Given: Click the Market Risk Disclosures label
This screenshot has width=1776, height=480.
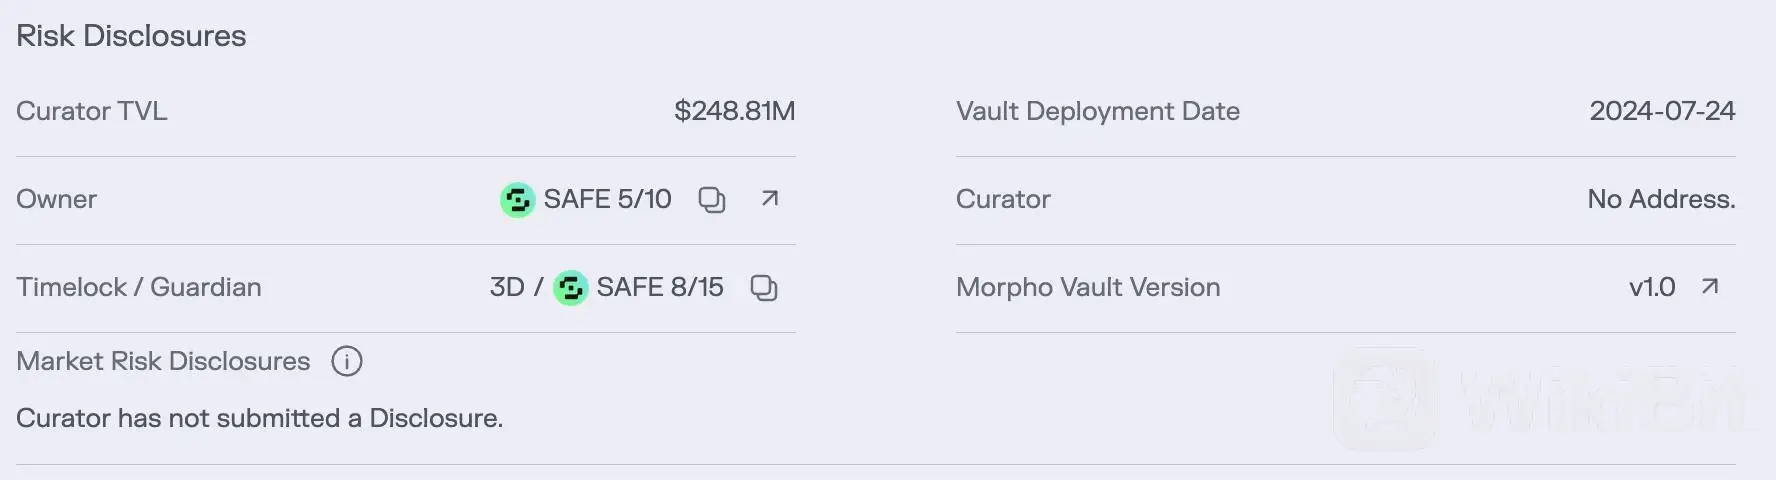Looking at the screenshot, I should coord(163,361).
